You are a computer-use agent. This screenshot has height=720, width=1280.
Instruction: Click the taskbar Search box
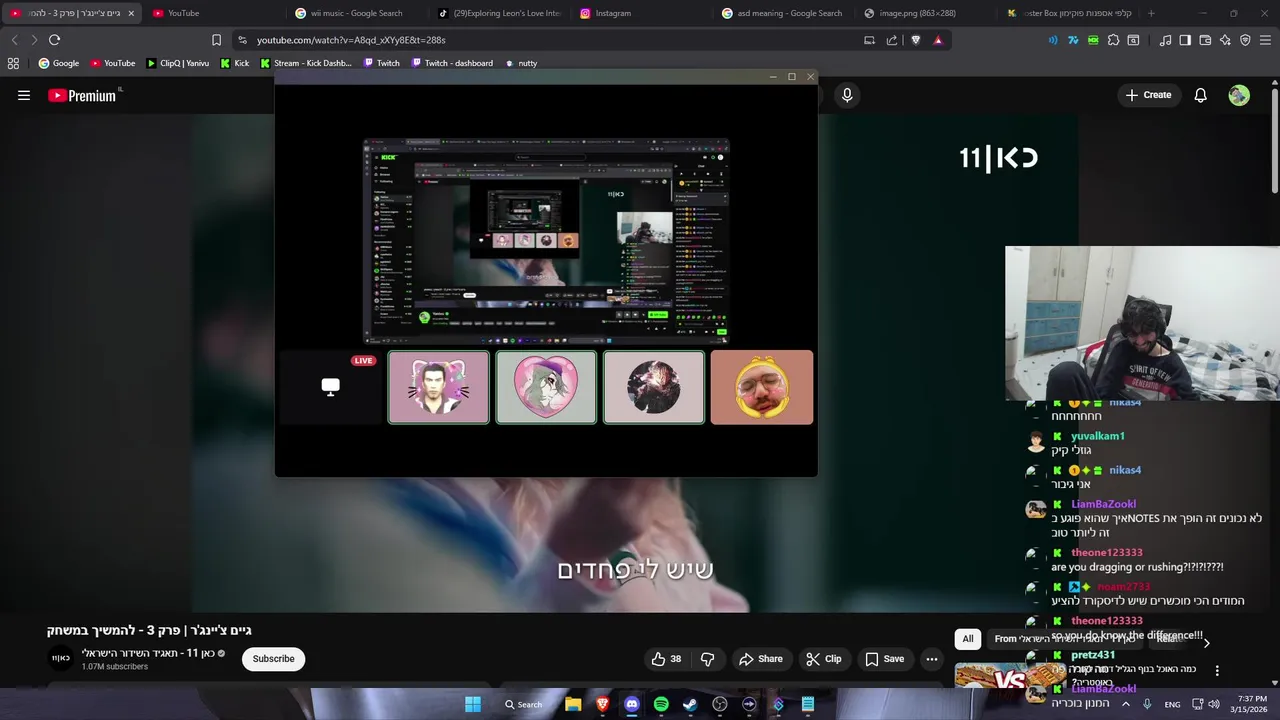tap(523, 704)
